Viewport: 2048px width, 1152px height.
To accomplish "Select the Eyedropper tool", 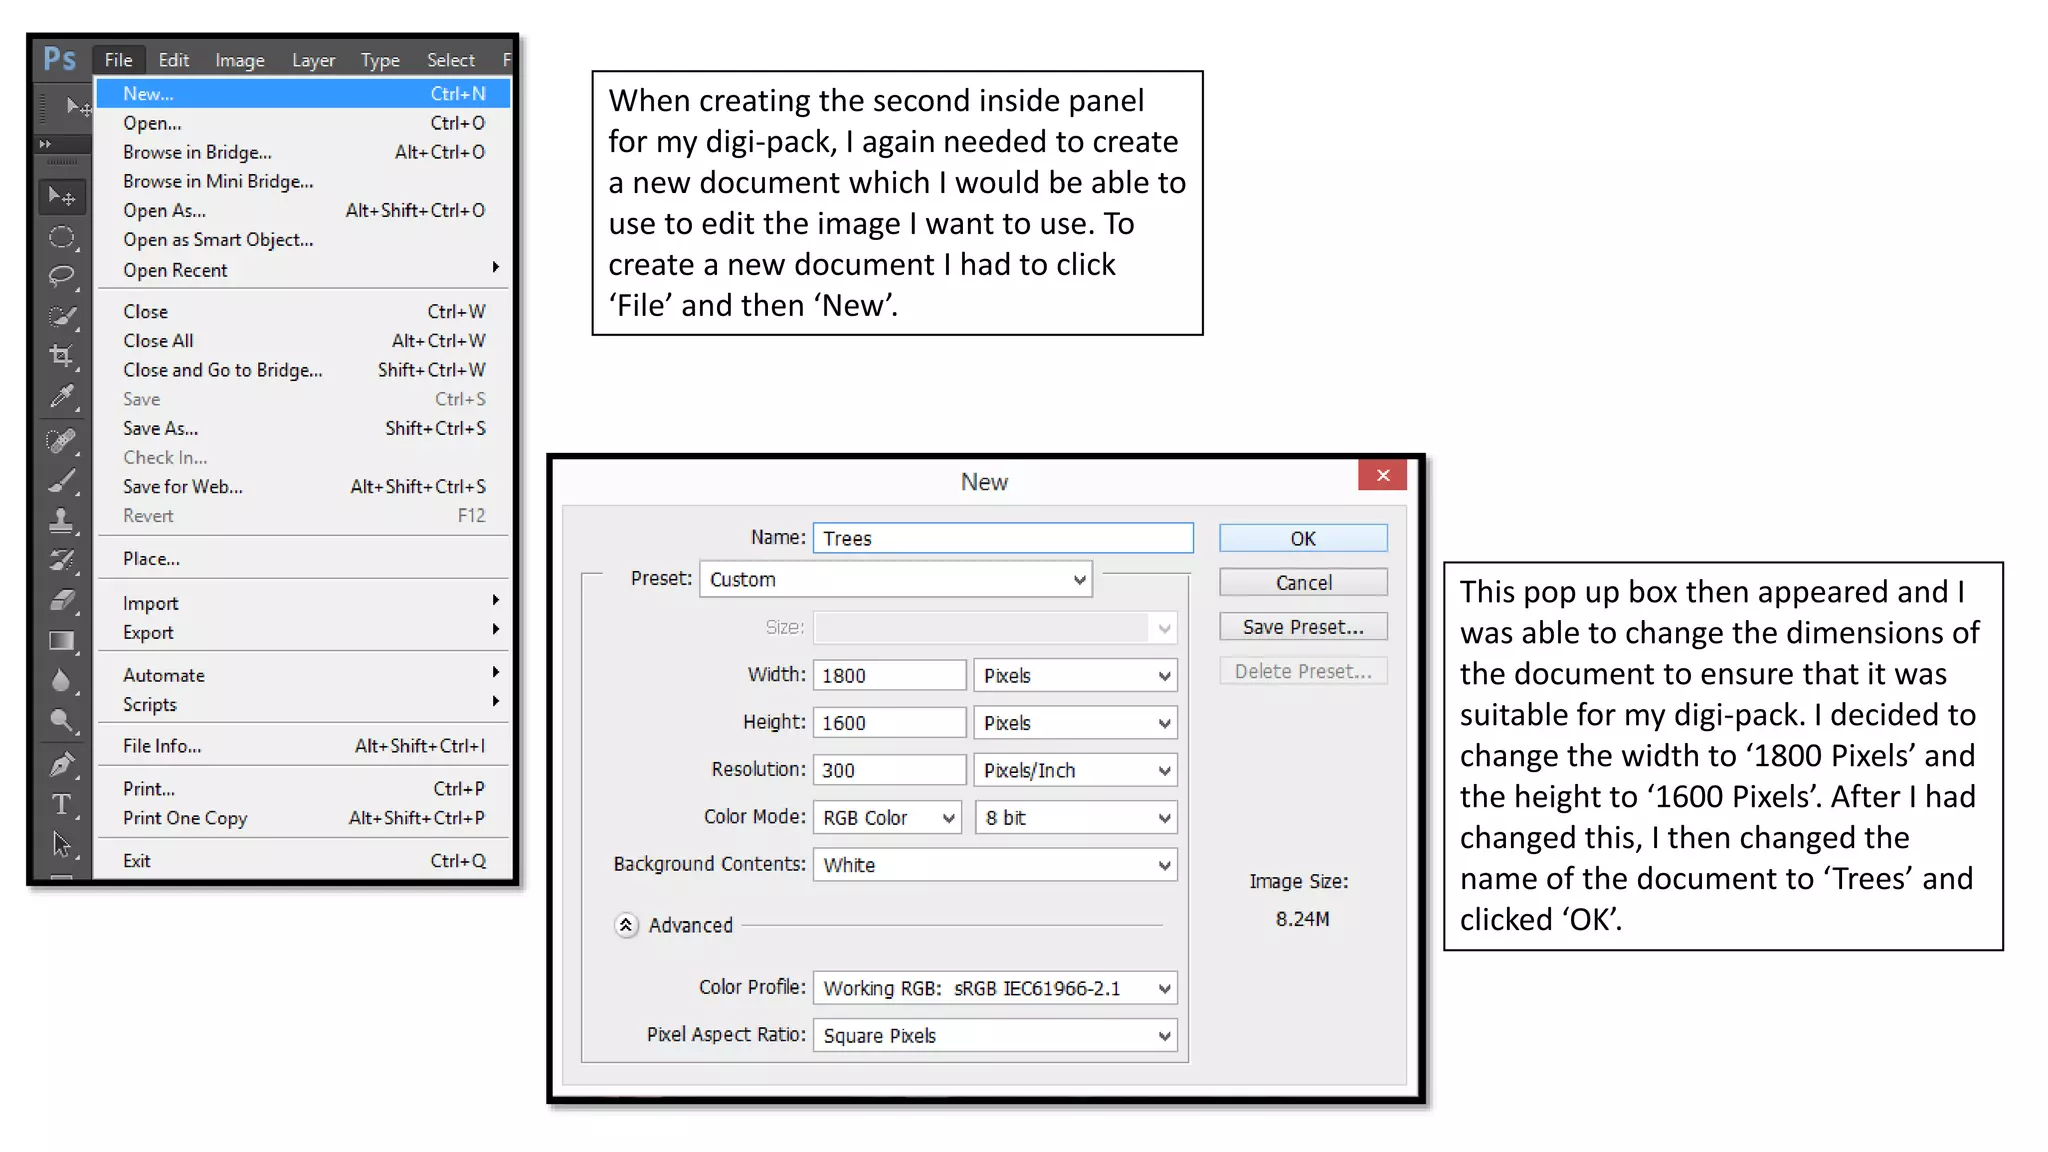I will tap(62, 397).
